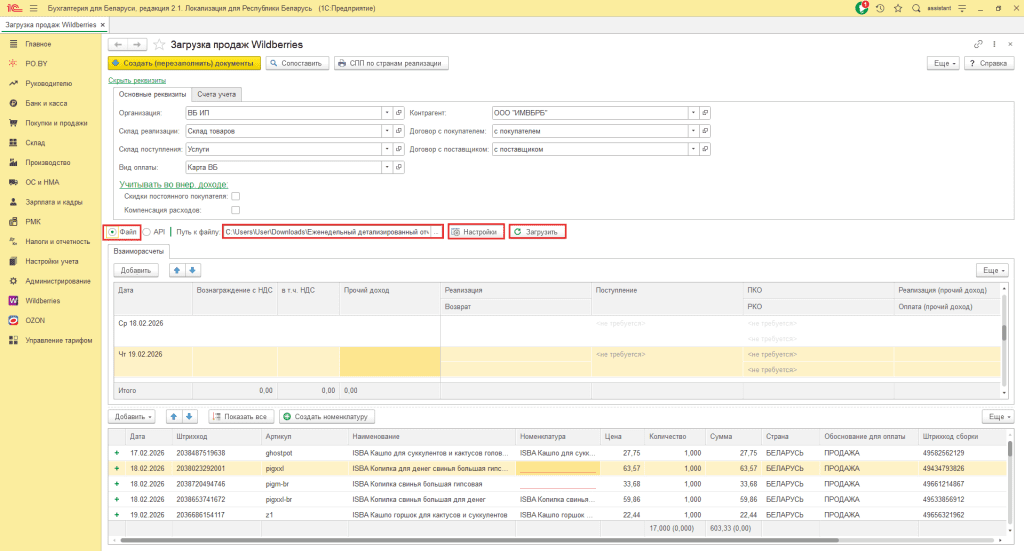Expand the Вид оплаты dropdown

[387, 167]
